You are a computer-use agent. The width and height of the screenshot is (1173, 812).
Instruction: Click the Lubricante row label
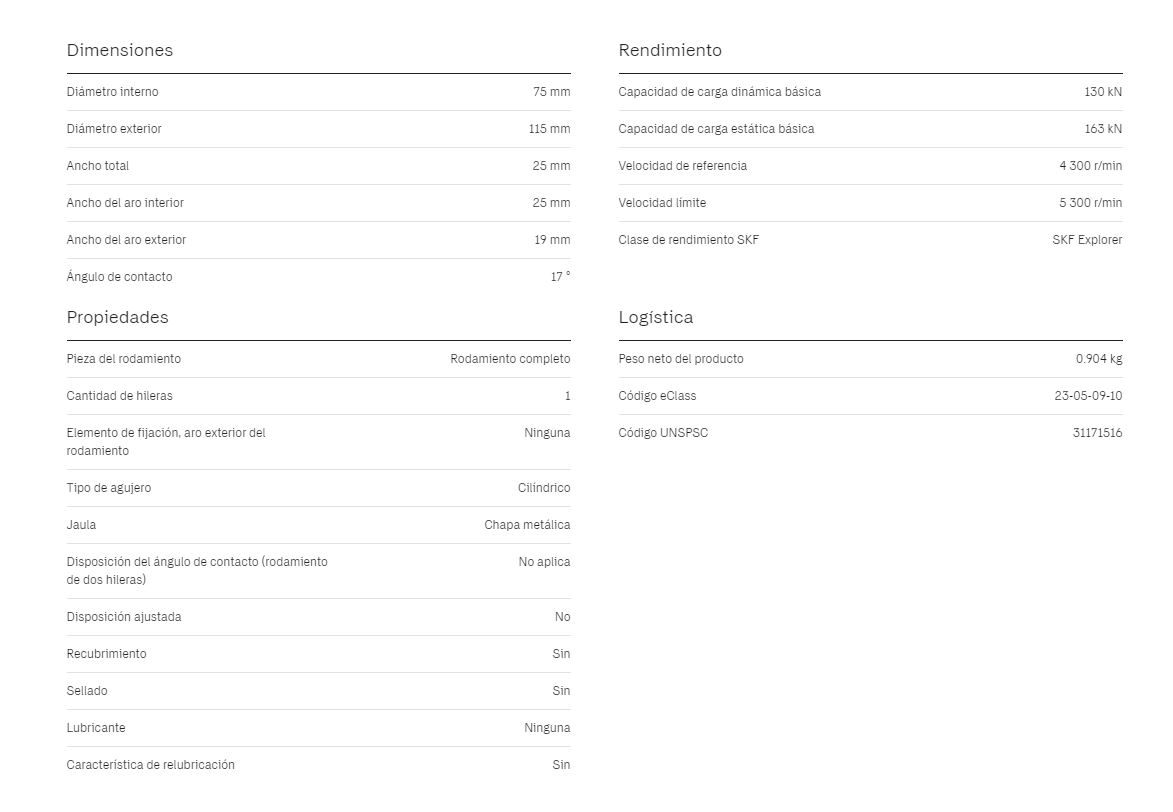tap(96, 728)
